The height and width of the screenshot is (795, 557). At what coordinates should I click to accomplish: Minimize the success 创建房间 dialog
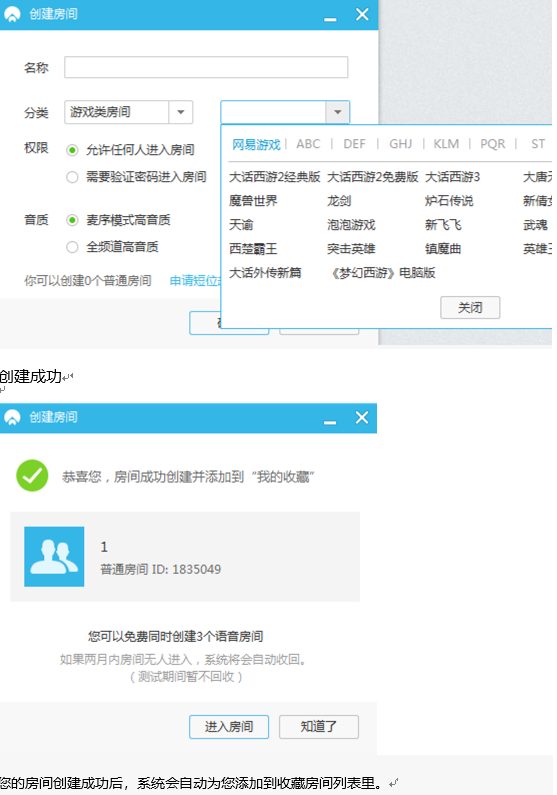(330, 420)
